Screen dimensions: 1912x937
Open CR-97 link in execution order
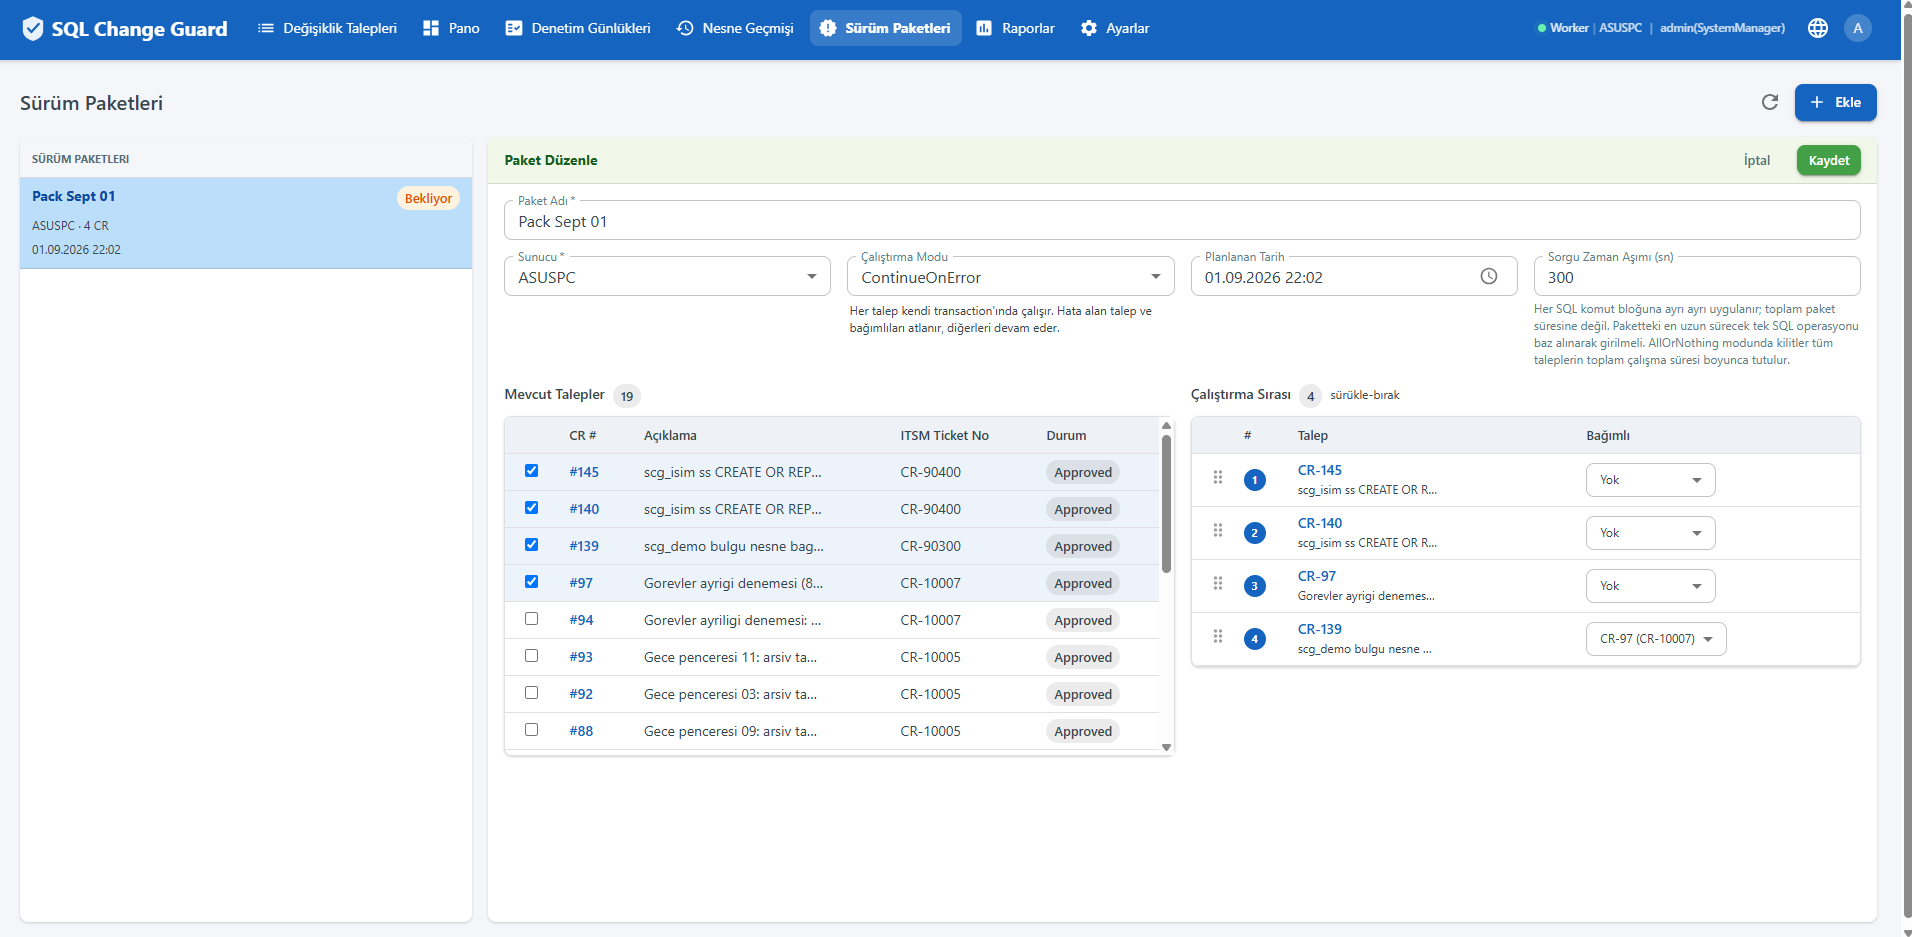click(x=1316, y=576)
